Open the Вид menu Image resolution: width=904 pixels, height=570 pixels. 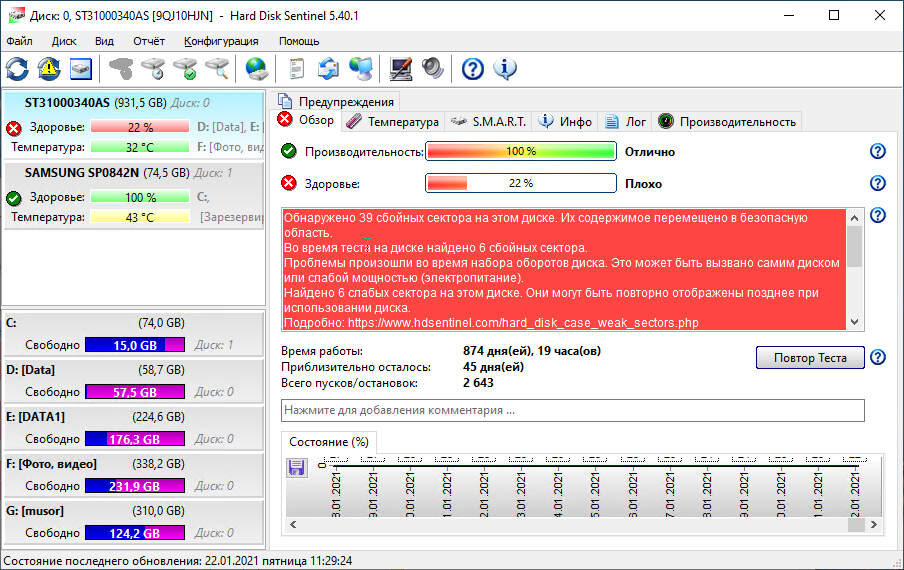104,41
